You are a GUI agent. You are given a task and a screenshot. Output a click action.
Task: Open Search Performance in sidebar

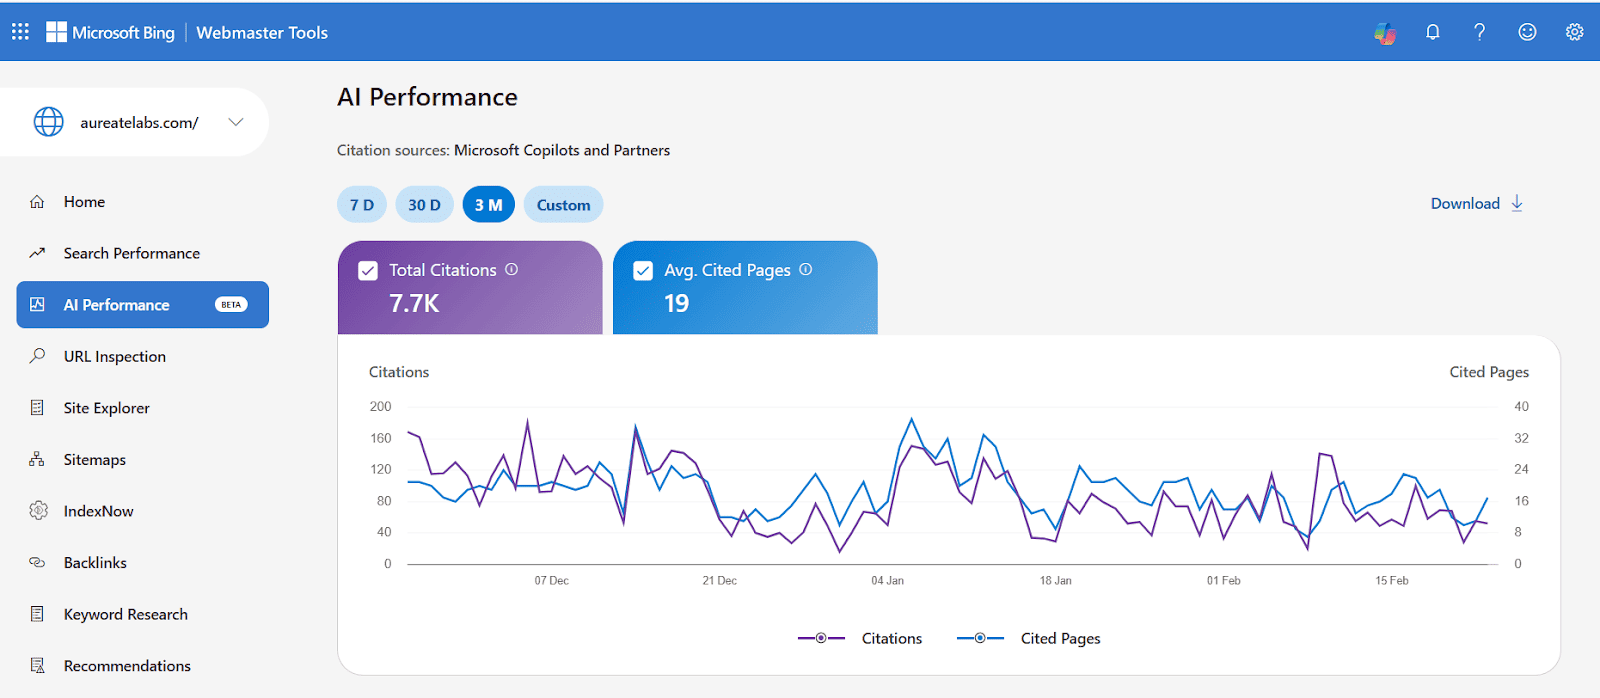pyautogui.click(x=131, y=253)
